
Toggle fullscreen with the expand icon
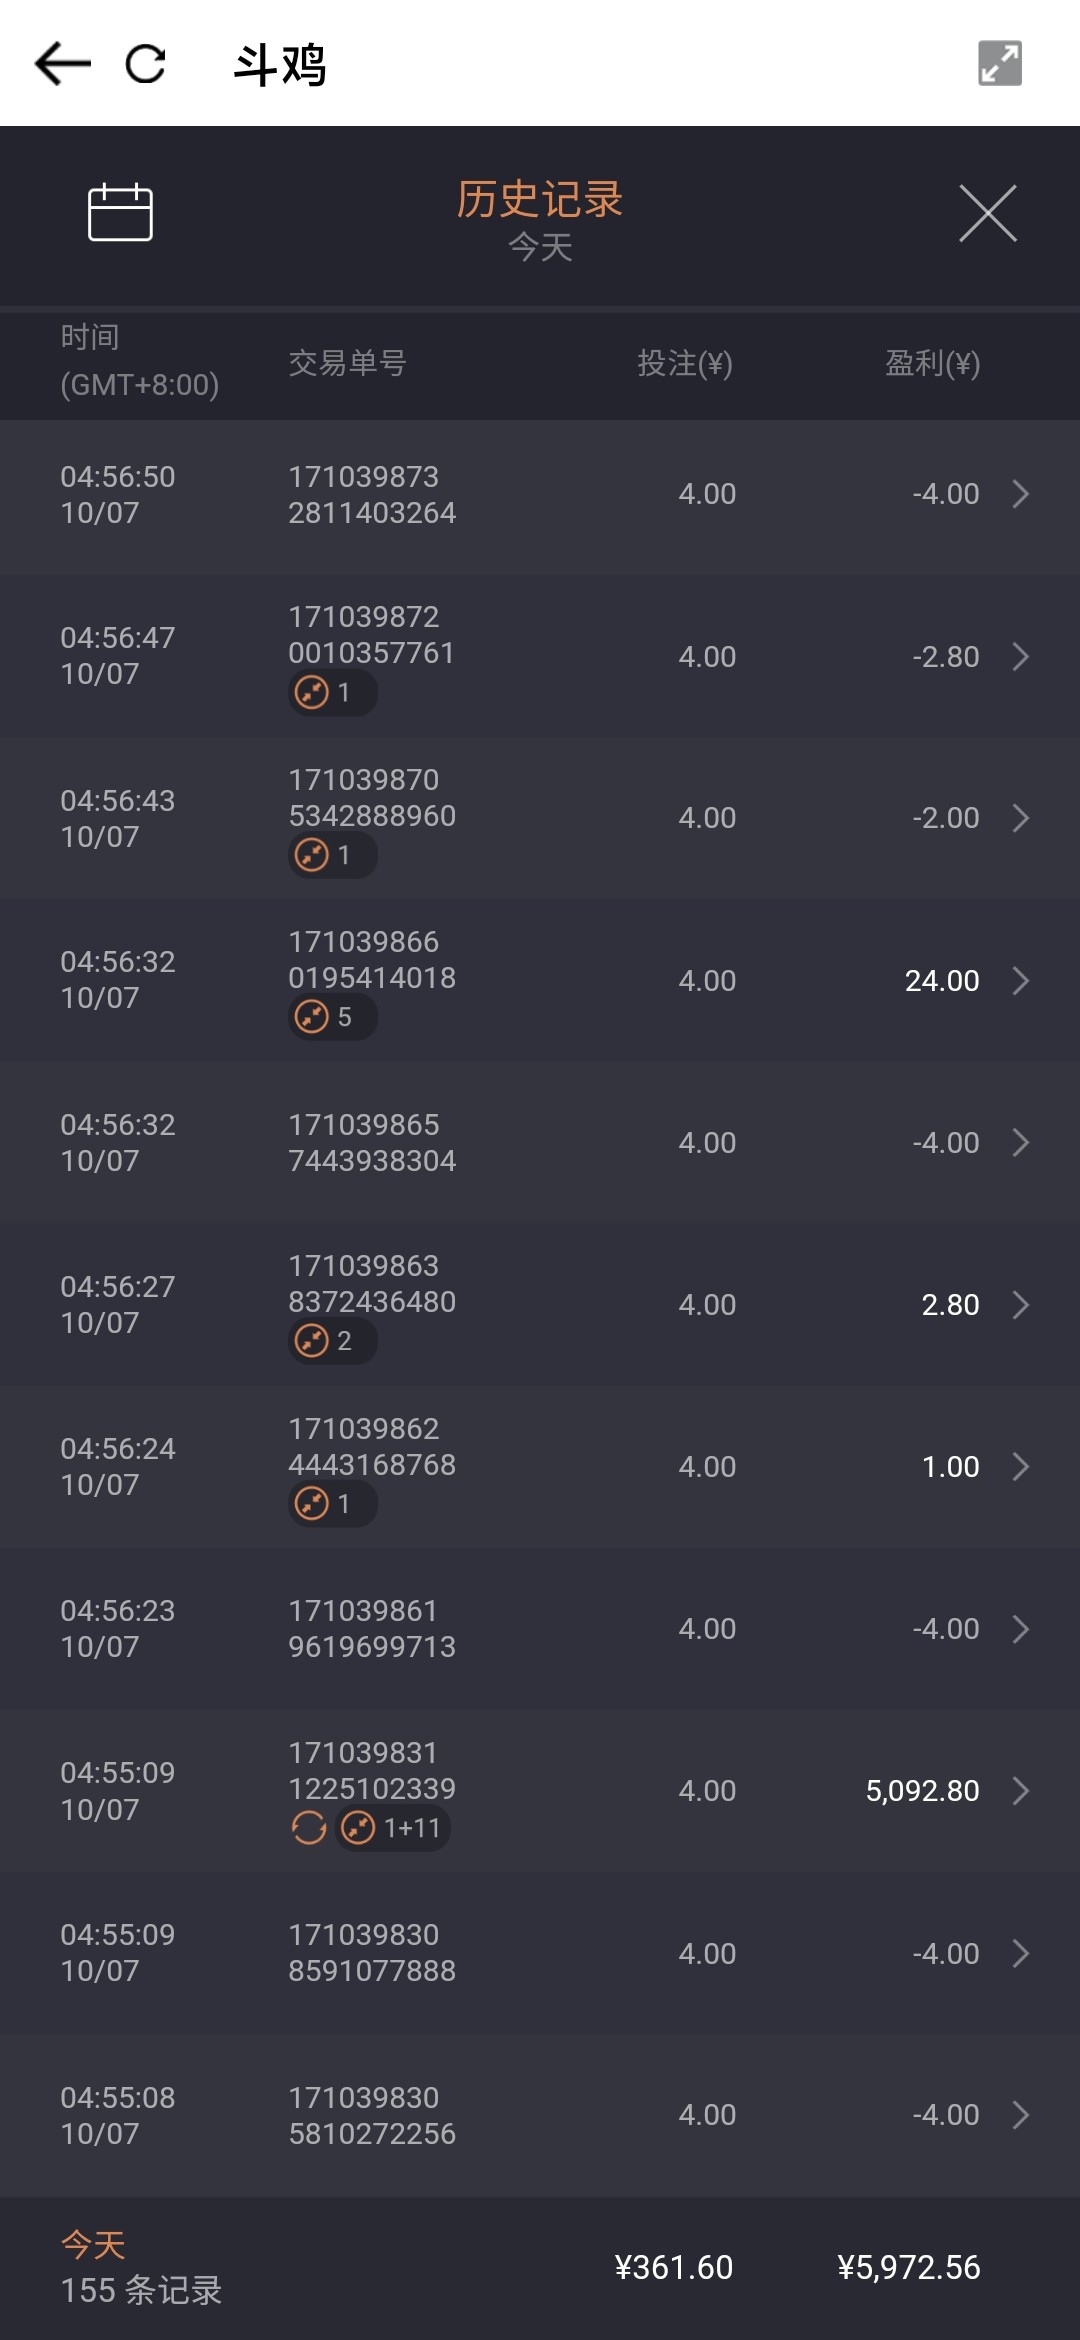click(999, 64)
